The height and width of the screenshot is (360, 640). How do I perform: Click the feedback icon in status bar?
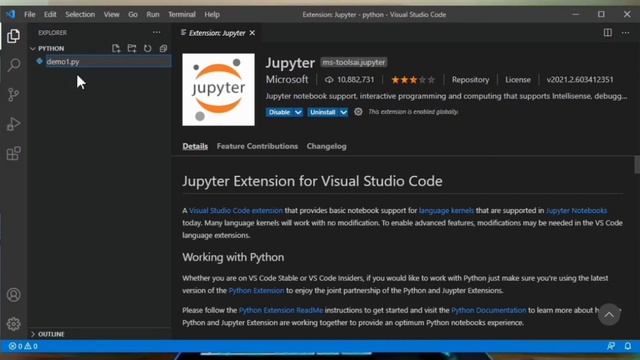611,346
